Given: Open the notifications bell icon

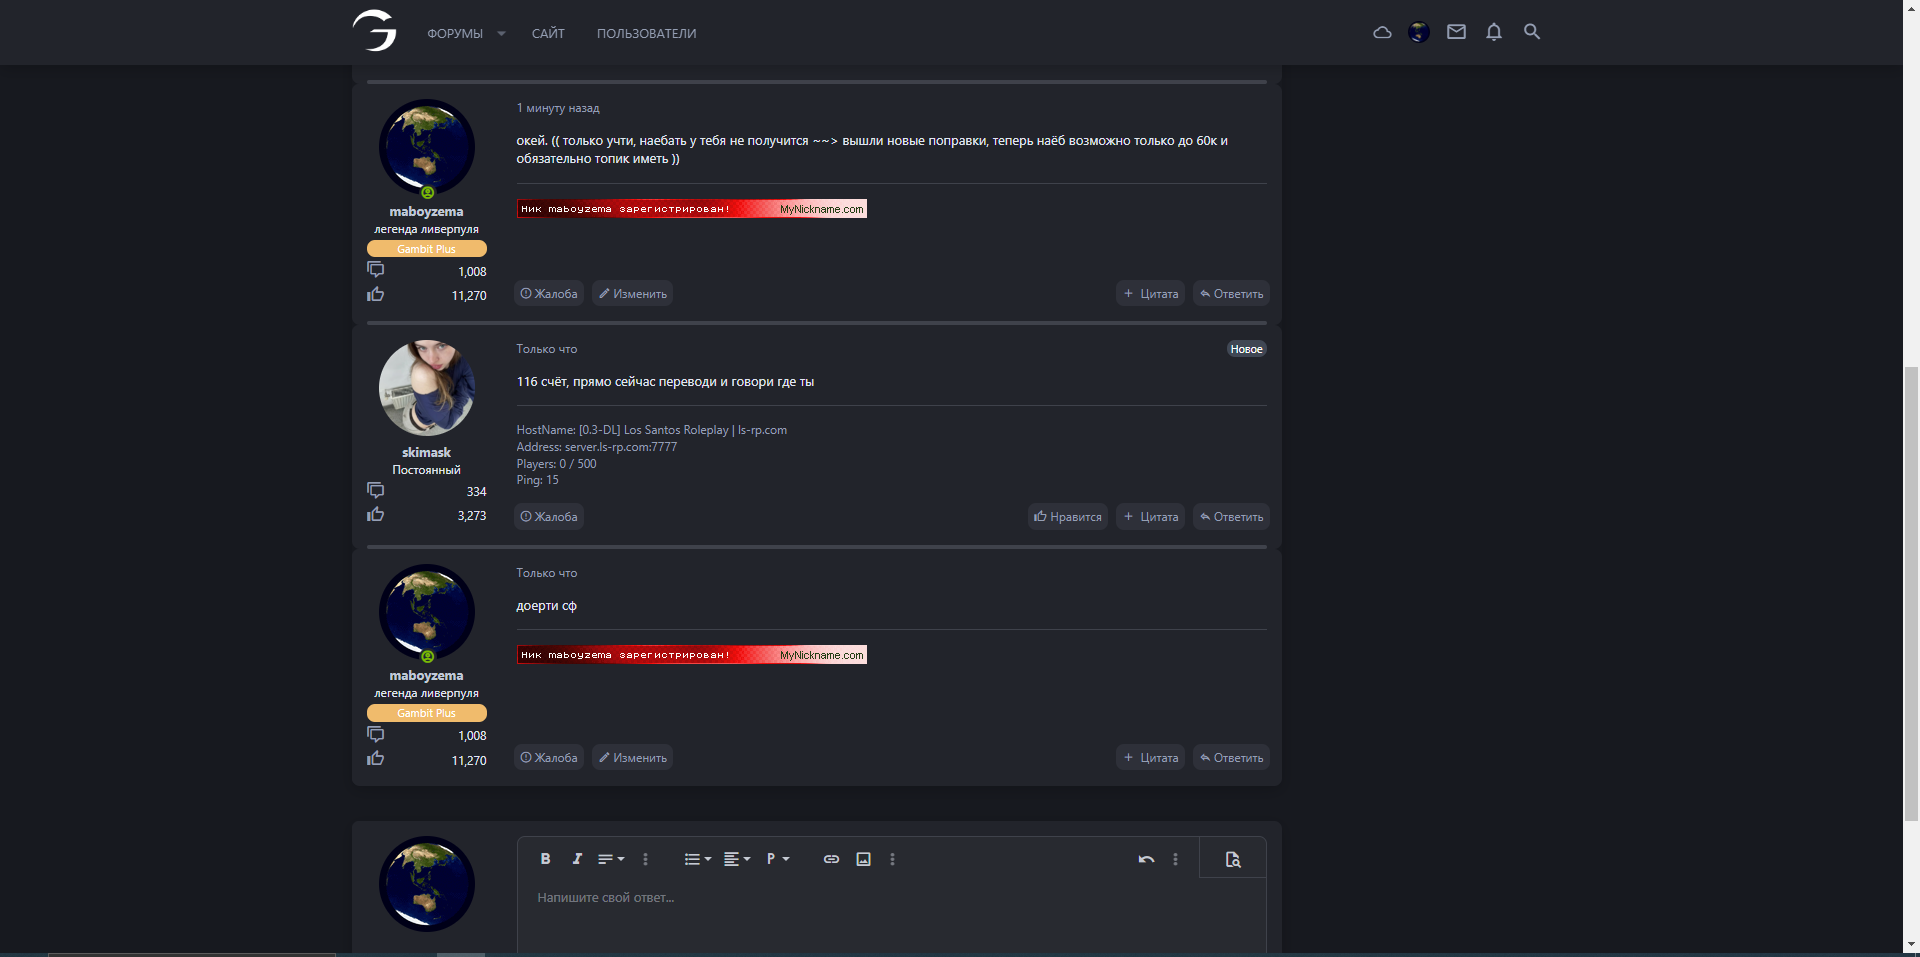Looking at the screenshot, I should (x=1493, y=32).
